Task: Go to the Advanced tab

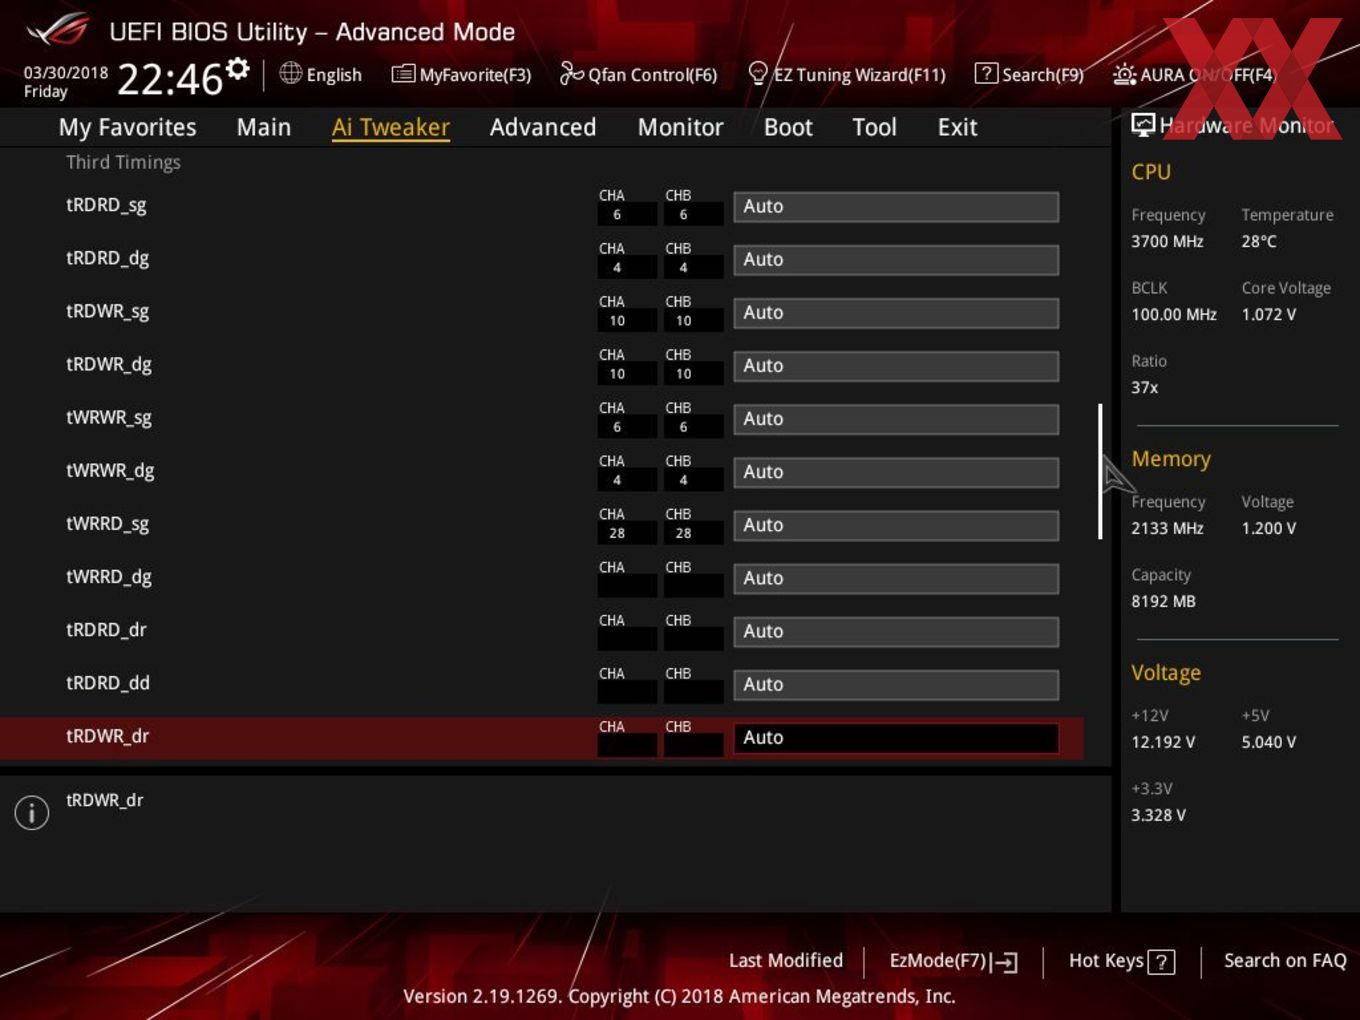Action: coord(543,127)
